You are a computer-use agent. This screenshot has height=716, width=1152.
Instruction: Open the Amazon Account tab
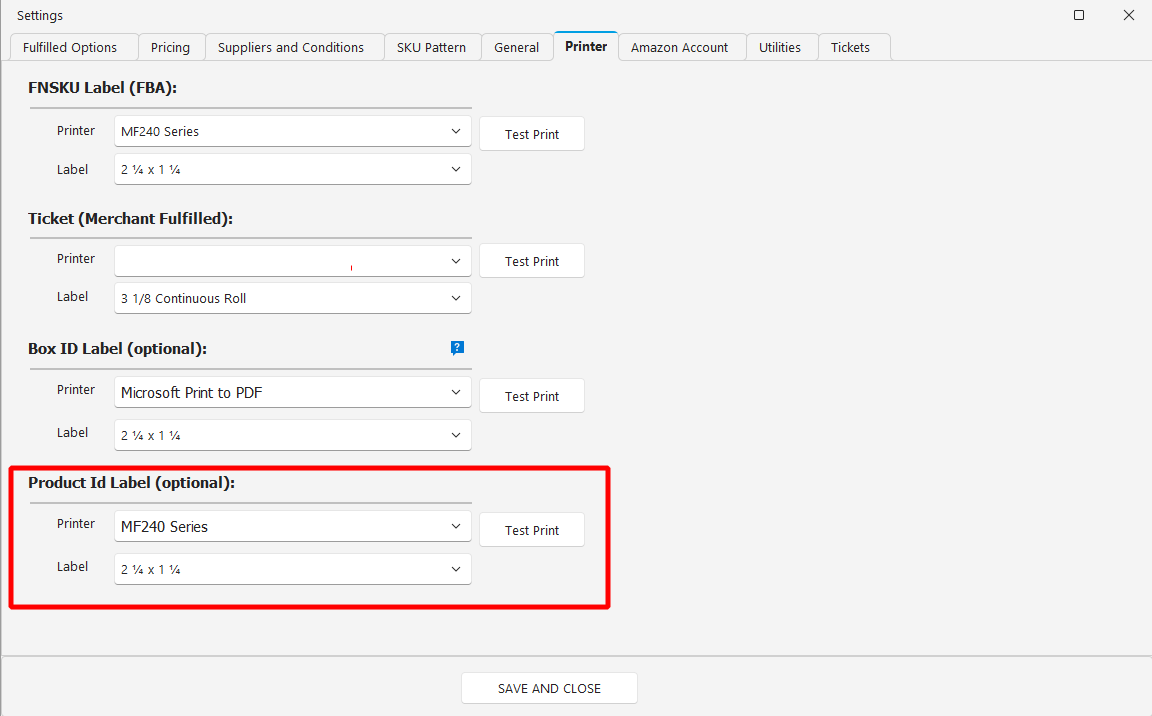[683, 47]
